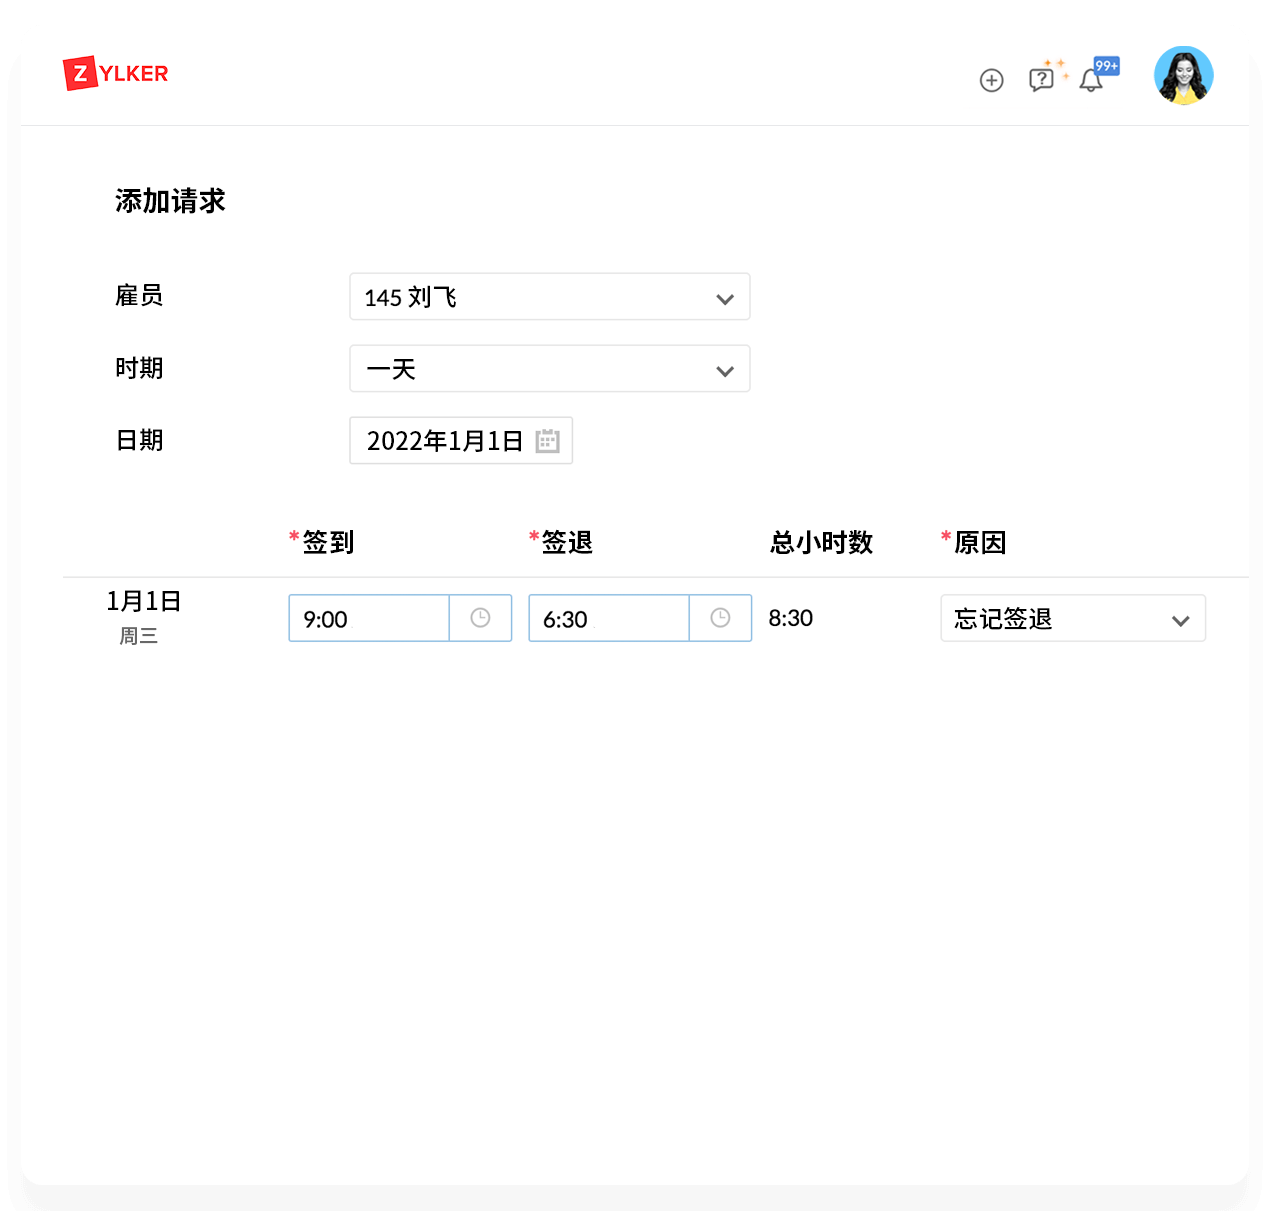
Task: Click the clock icon beside 6:30
Action: pos(720,618)
